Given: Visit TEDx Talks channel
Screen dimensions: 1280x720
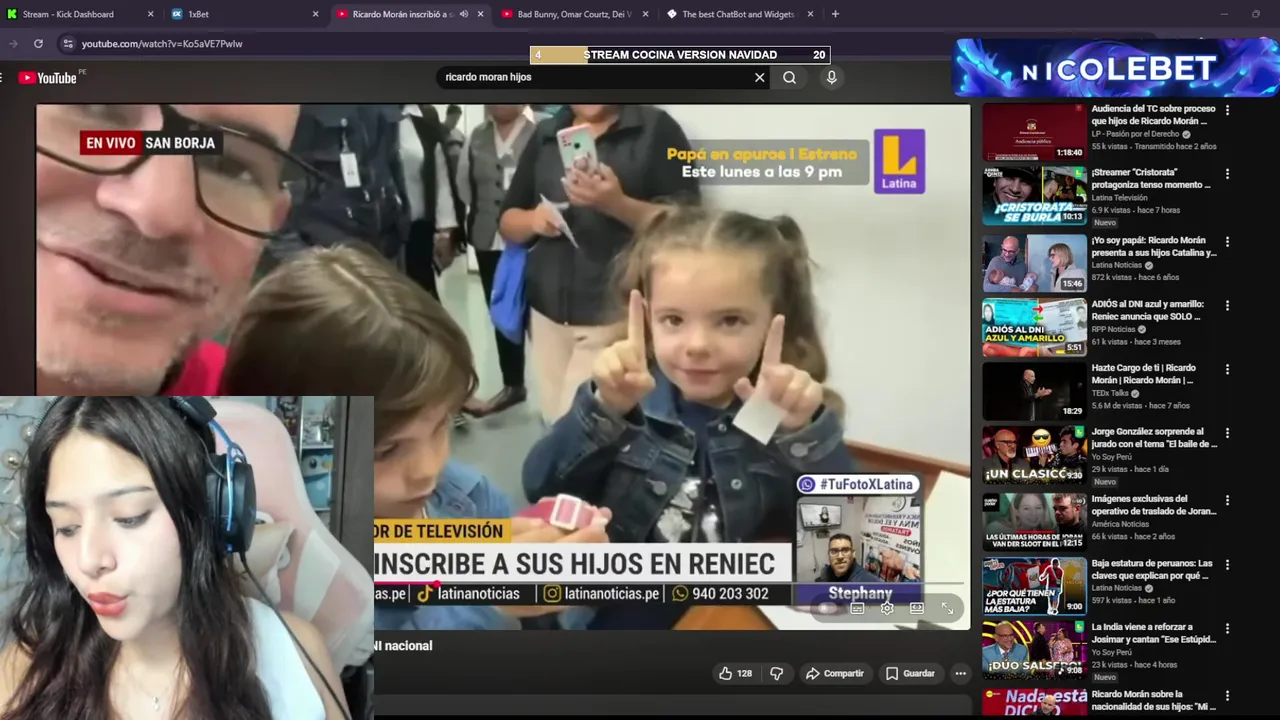Looking at the screenshot, I should point(1111,393).
